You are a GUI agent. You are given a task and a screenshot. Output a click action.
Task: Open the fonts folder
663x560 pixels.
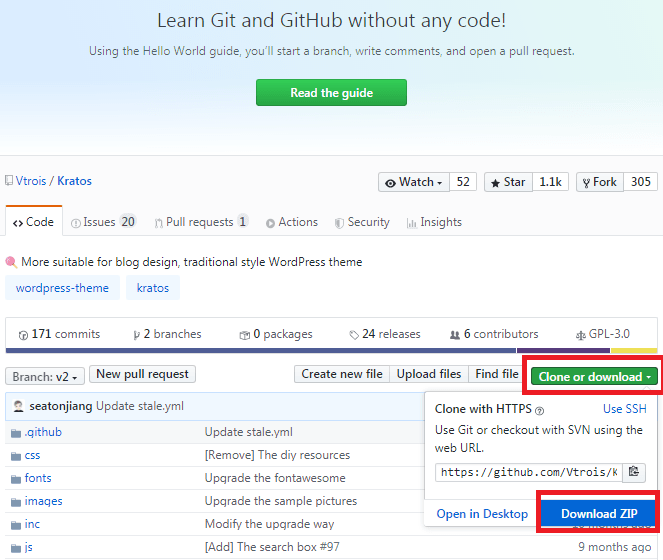[38, 478]
